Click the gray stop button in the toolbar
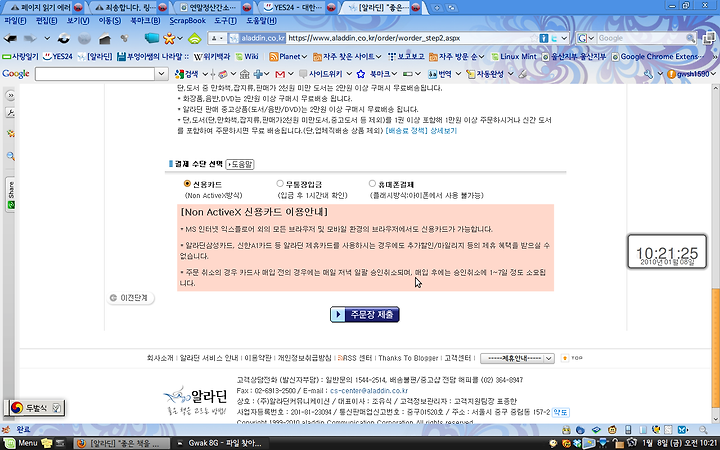 [x=84, y=39]
